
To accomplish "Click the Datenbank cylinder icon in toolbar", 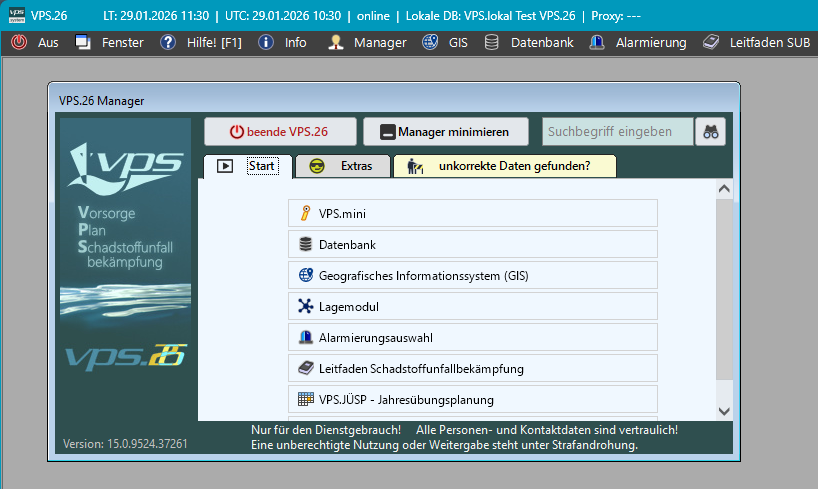I will pos(492,43).
